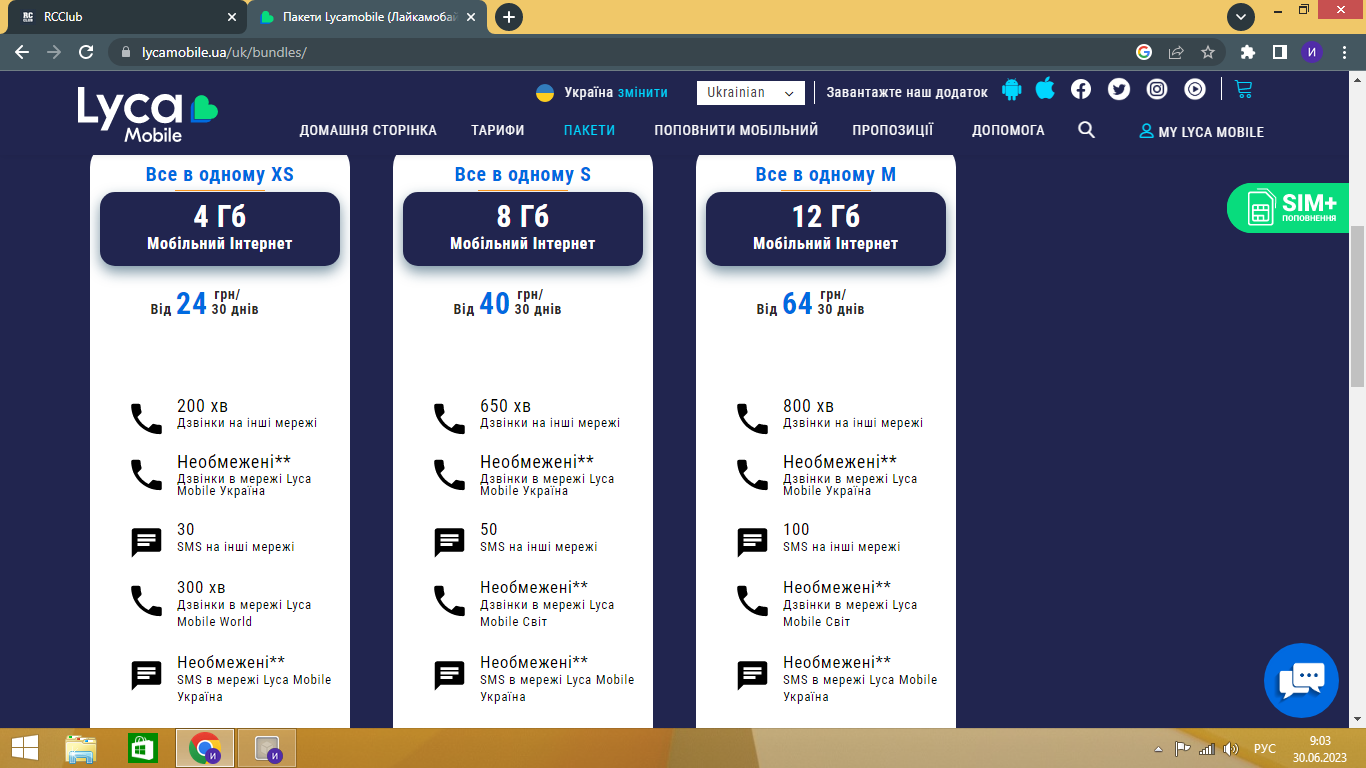Open the live chat bubble widget
Screen dimensions: 1366x768
point(1301,681)
